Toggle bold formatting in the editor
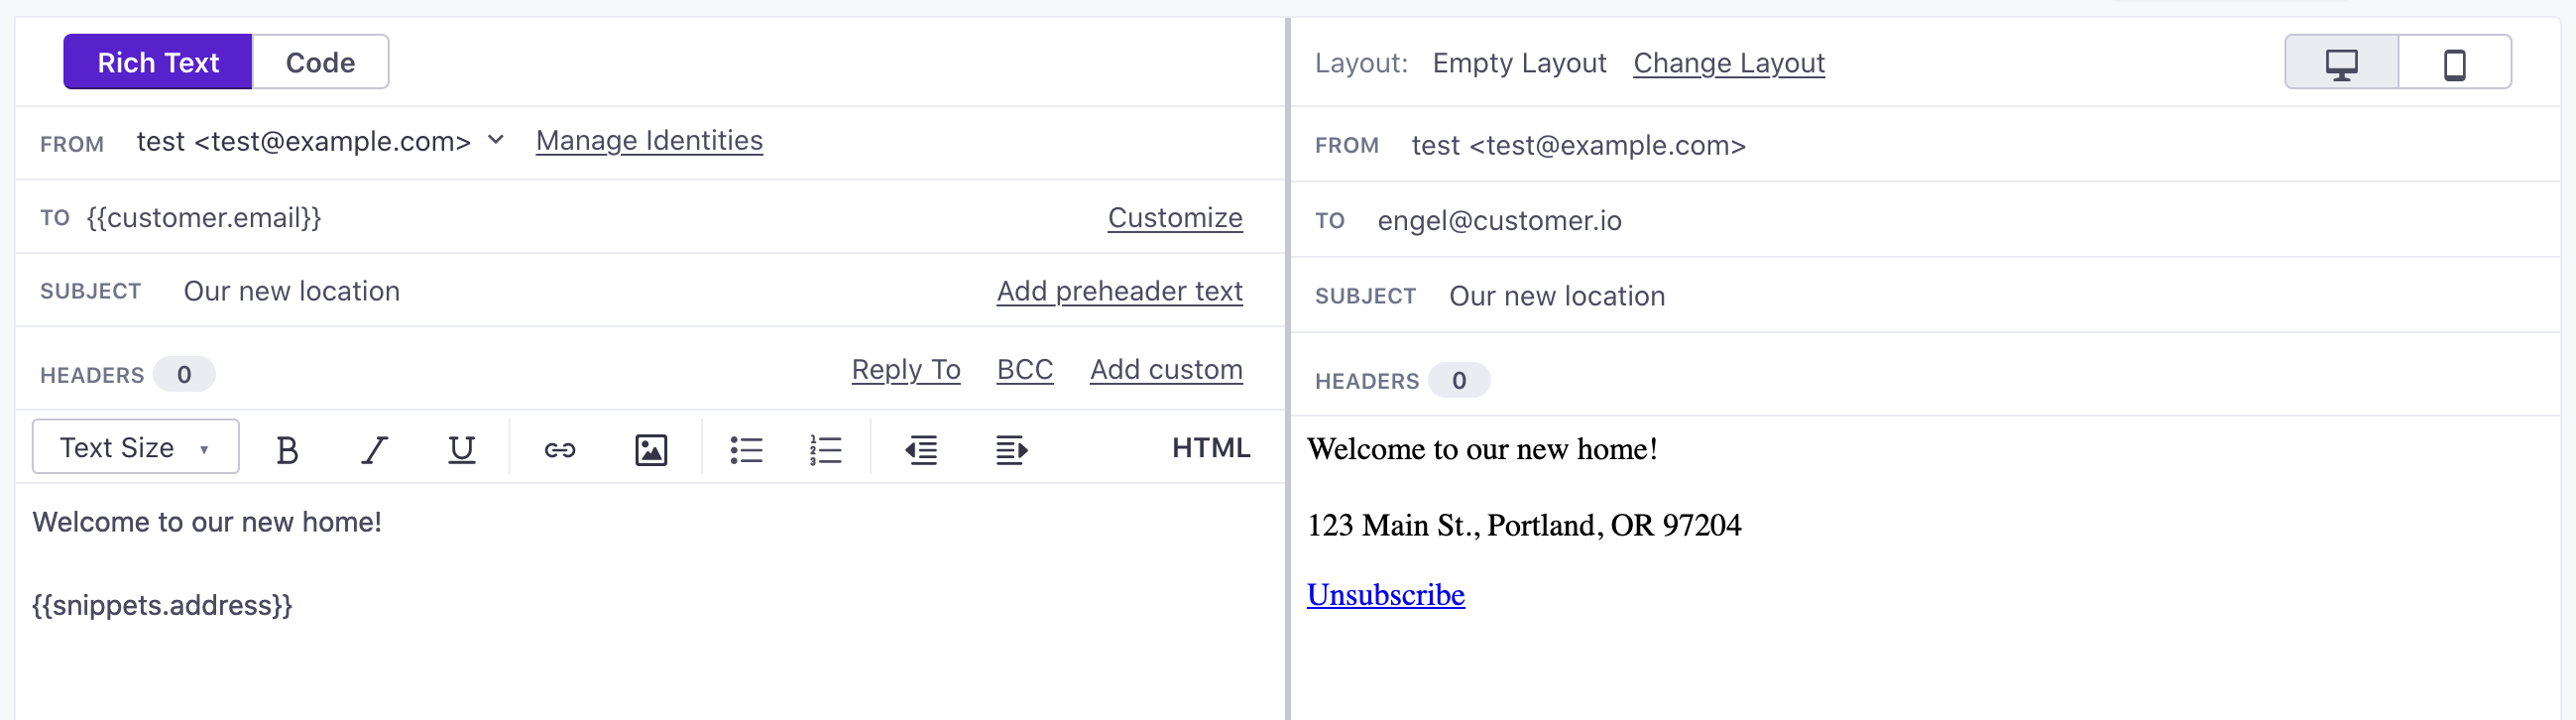Screen dimensions: 2576x720 point(287,450)
